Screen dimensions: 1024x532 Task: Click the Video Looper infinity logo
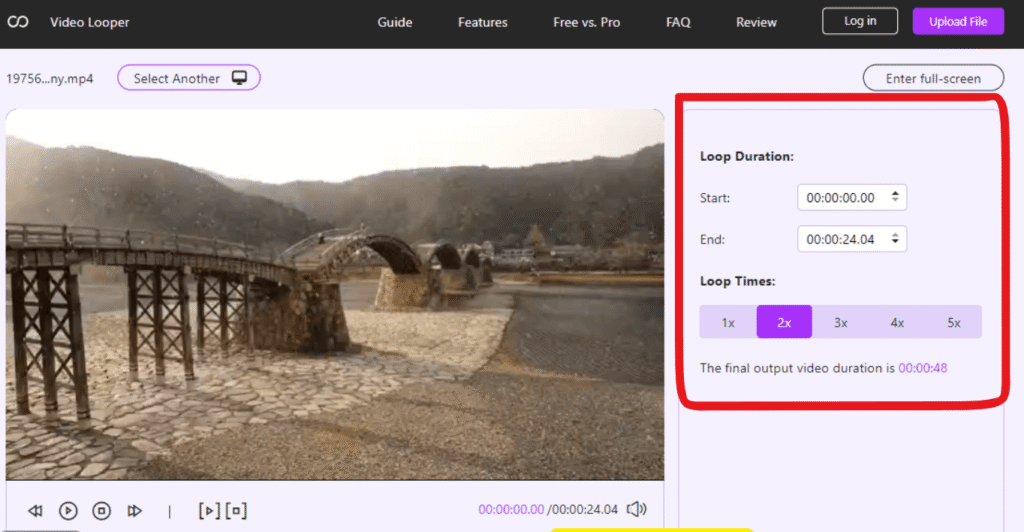pos(18,22)
